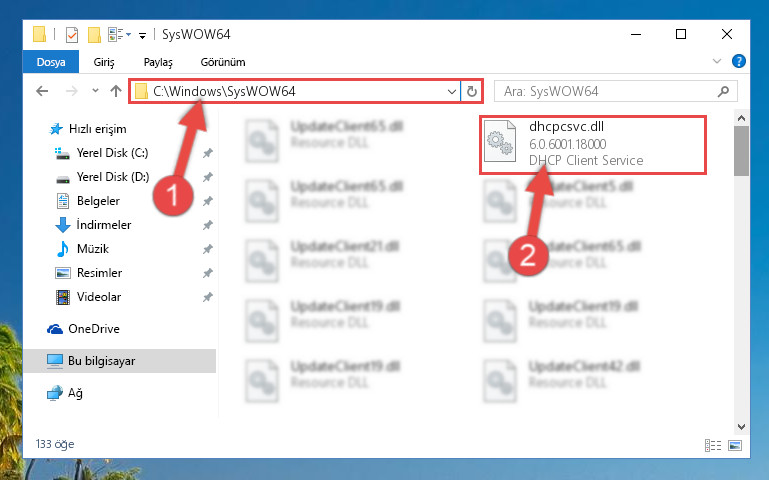Image resolution: width=769 pixels, height=480 pixels.
Task: Toggle the pin next to Müzik
Action: [208, 249]
